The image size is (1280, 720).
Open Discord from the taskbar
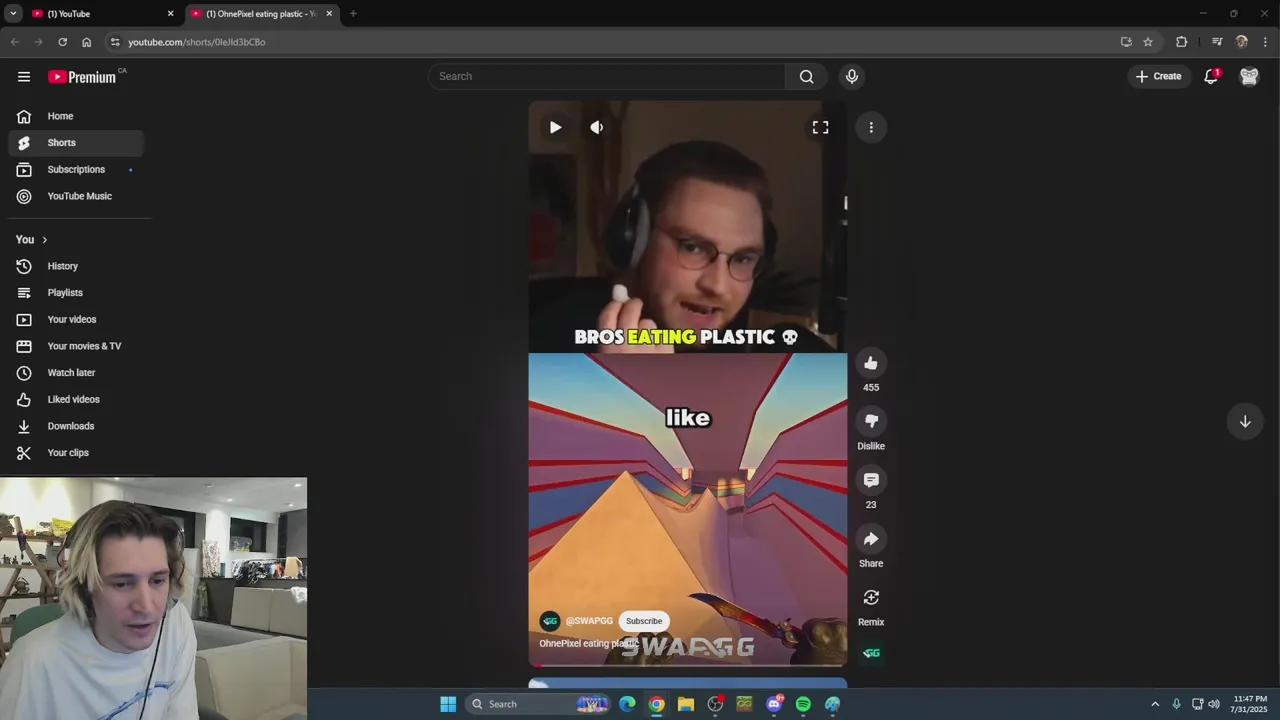774,704
